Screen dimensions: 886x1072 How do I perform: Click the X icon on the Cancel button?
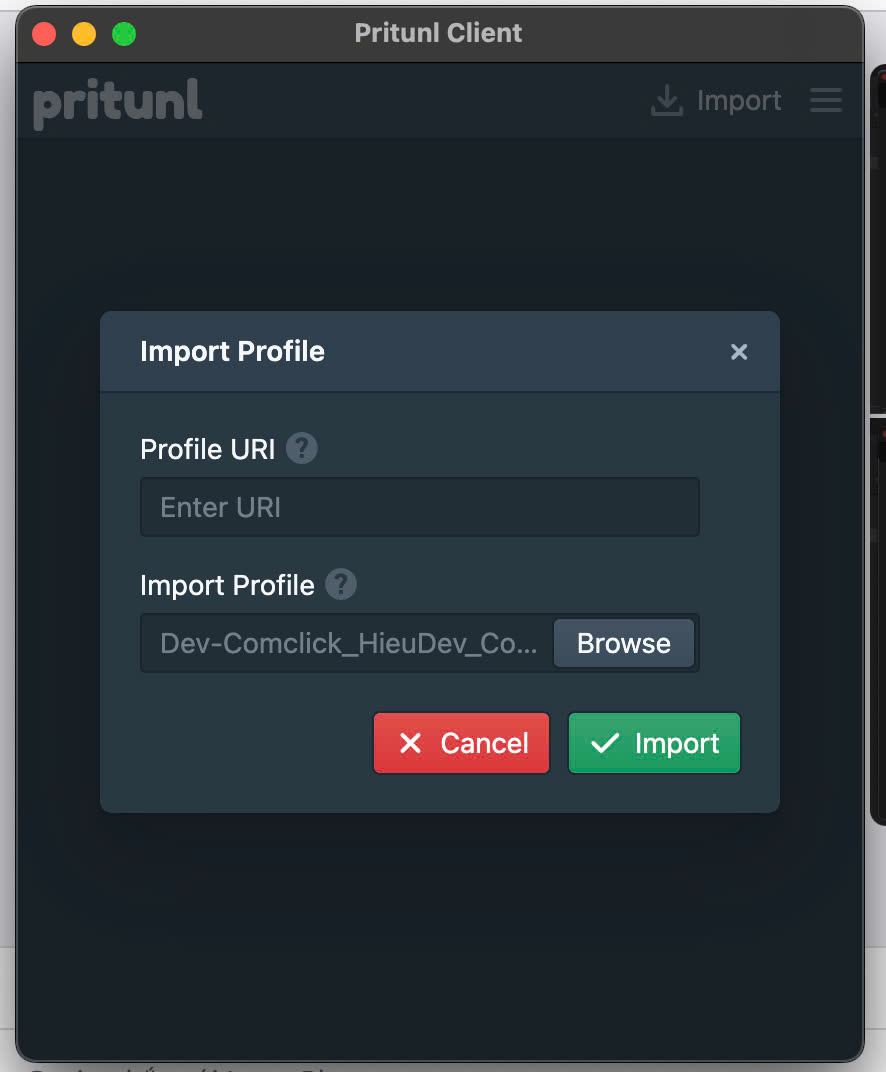[x=410, y=742]
